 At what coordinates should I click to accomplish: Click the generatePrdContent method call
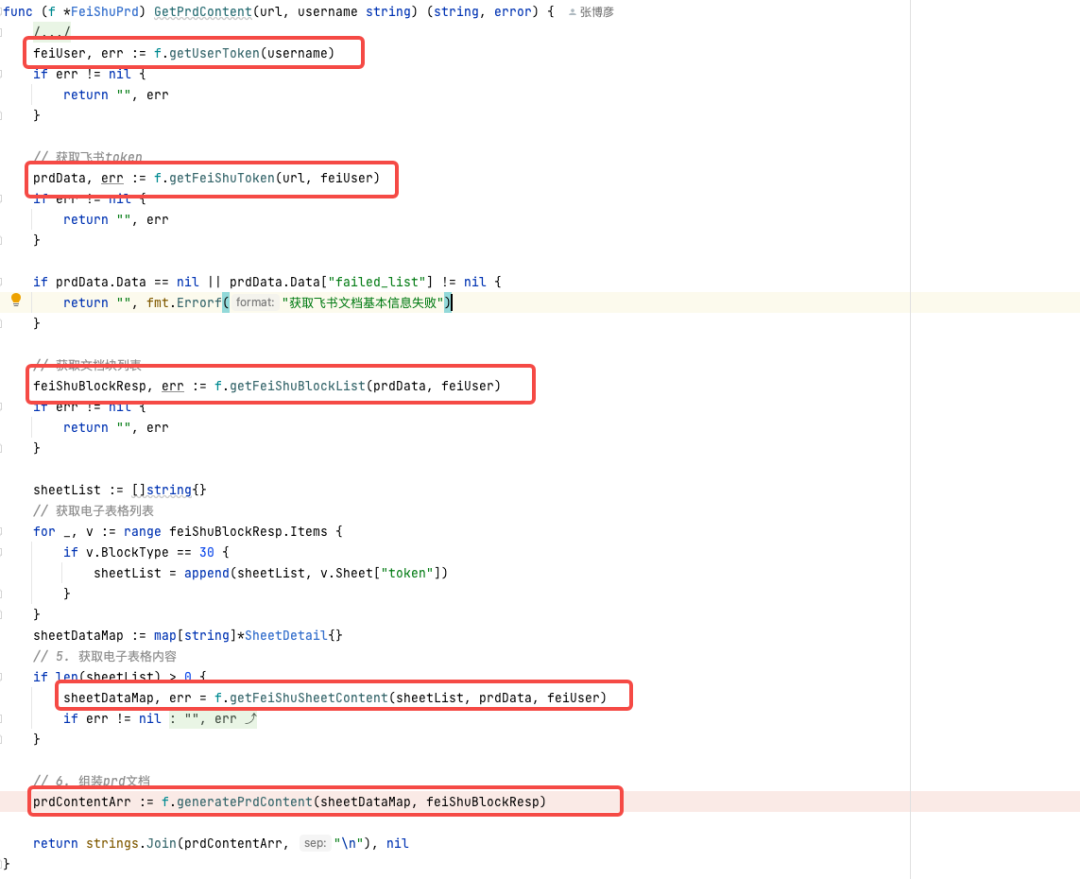coord(245,802)
